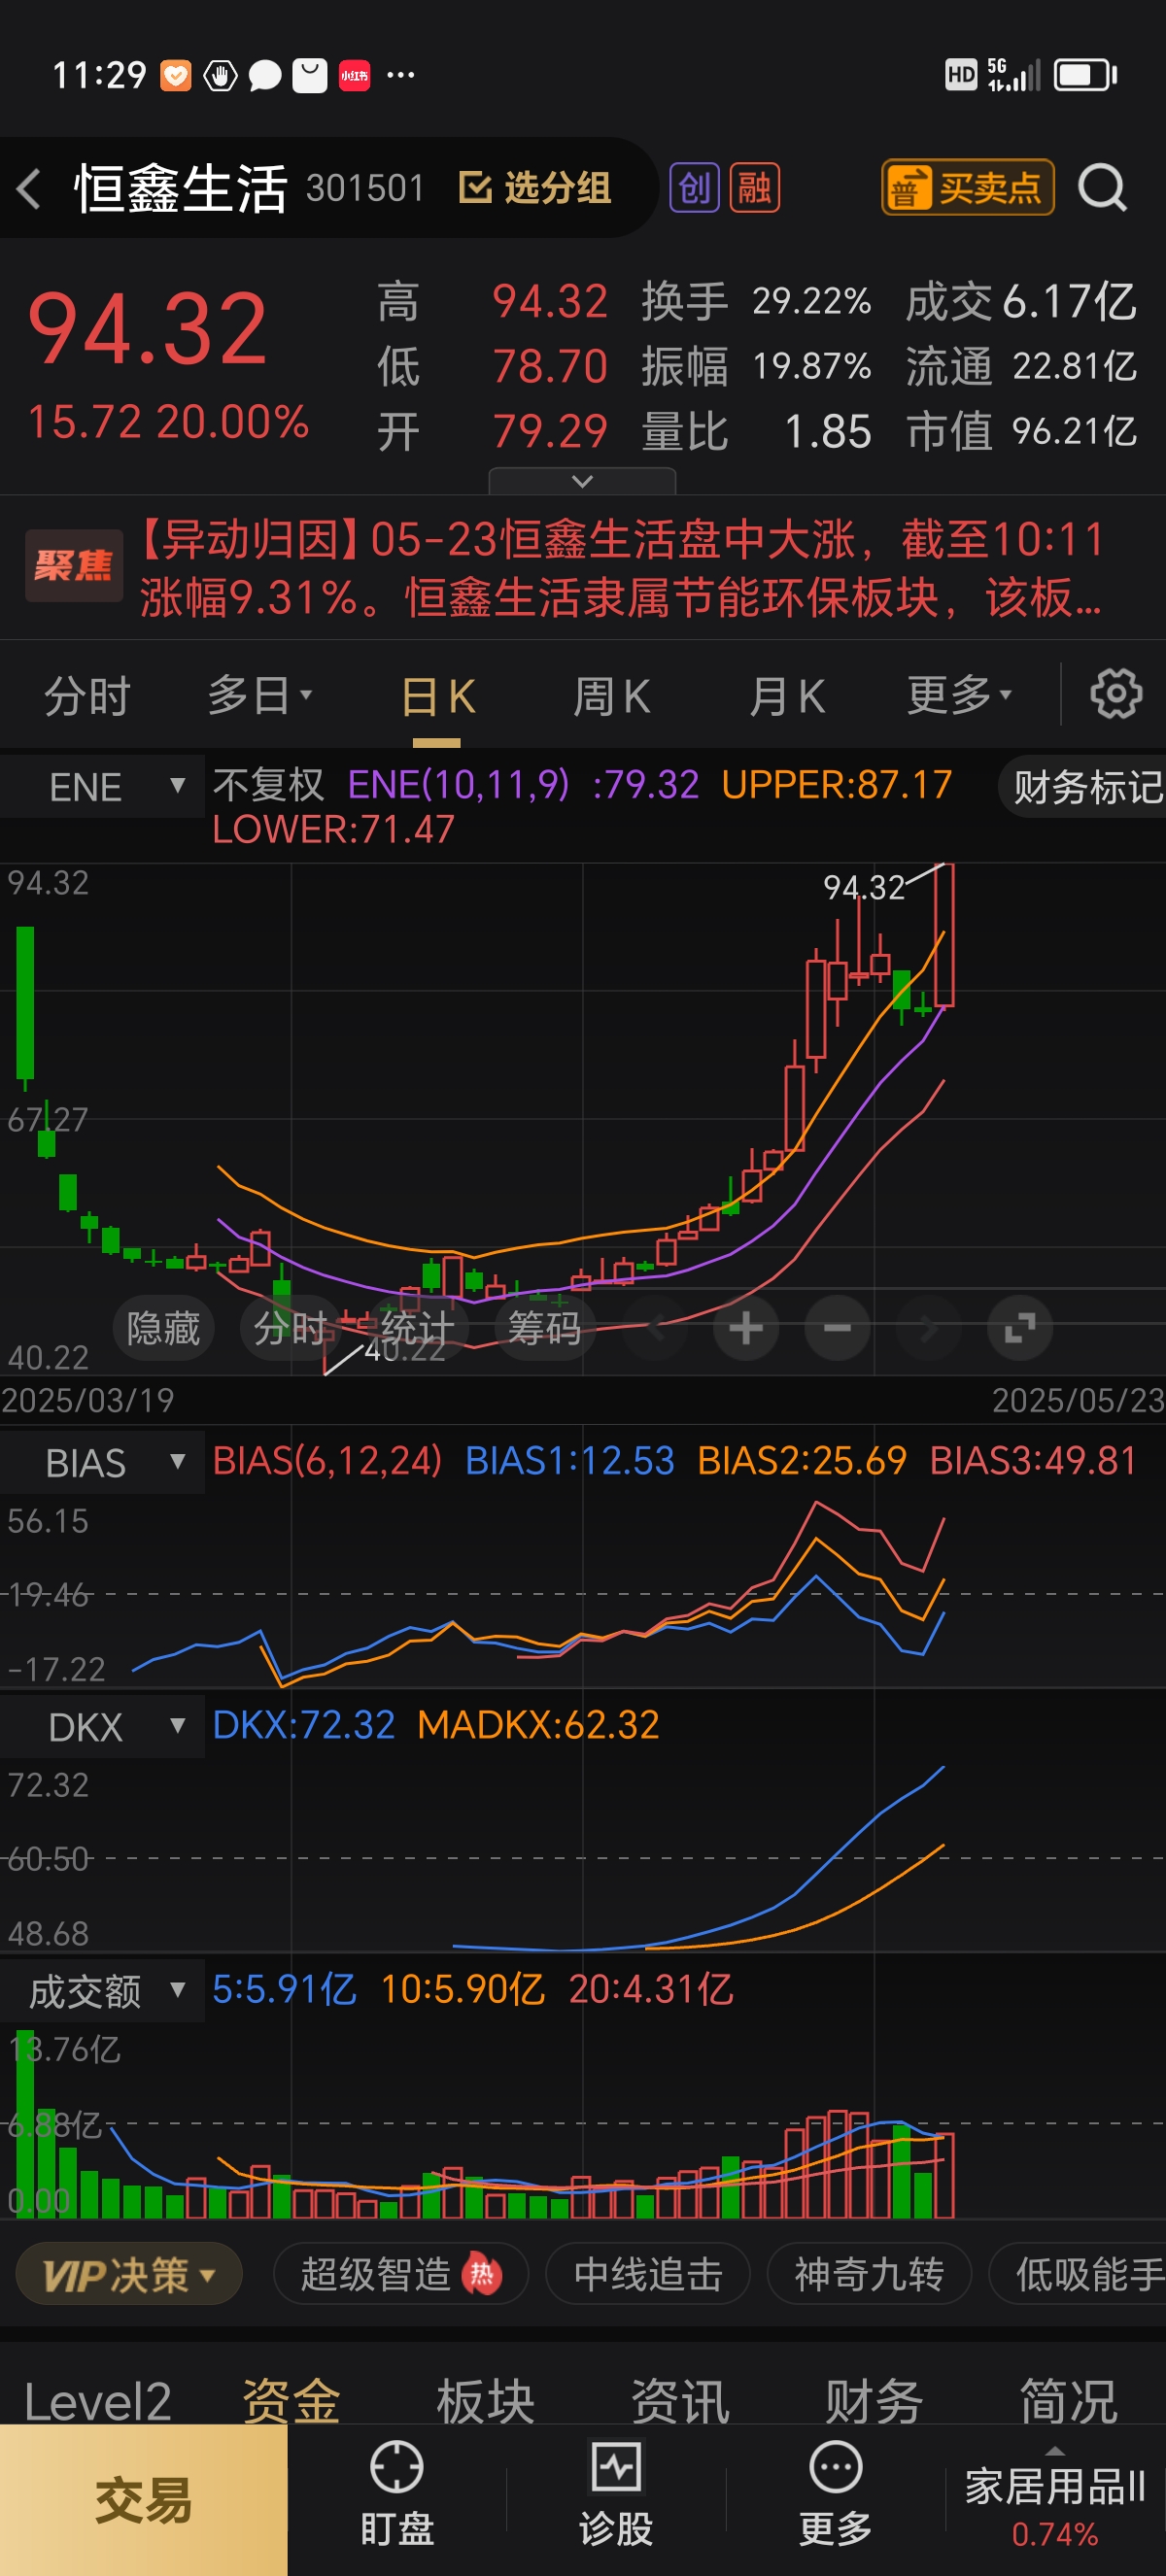The width and height of the screenshot is (1166, 2576).
Task: Open BIAS indicator dropdown
Action: pos(102,1462)
